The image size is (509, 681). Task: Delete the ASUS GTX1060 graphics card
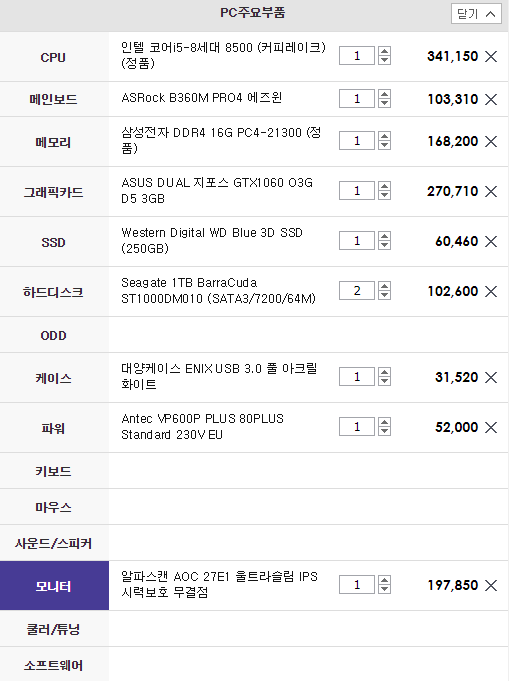[491, 191]
